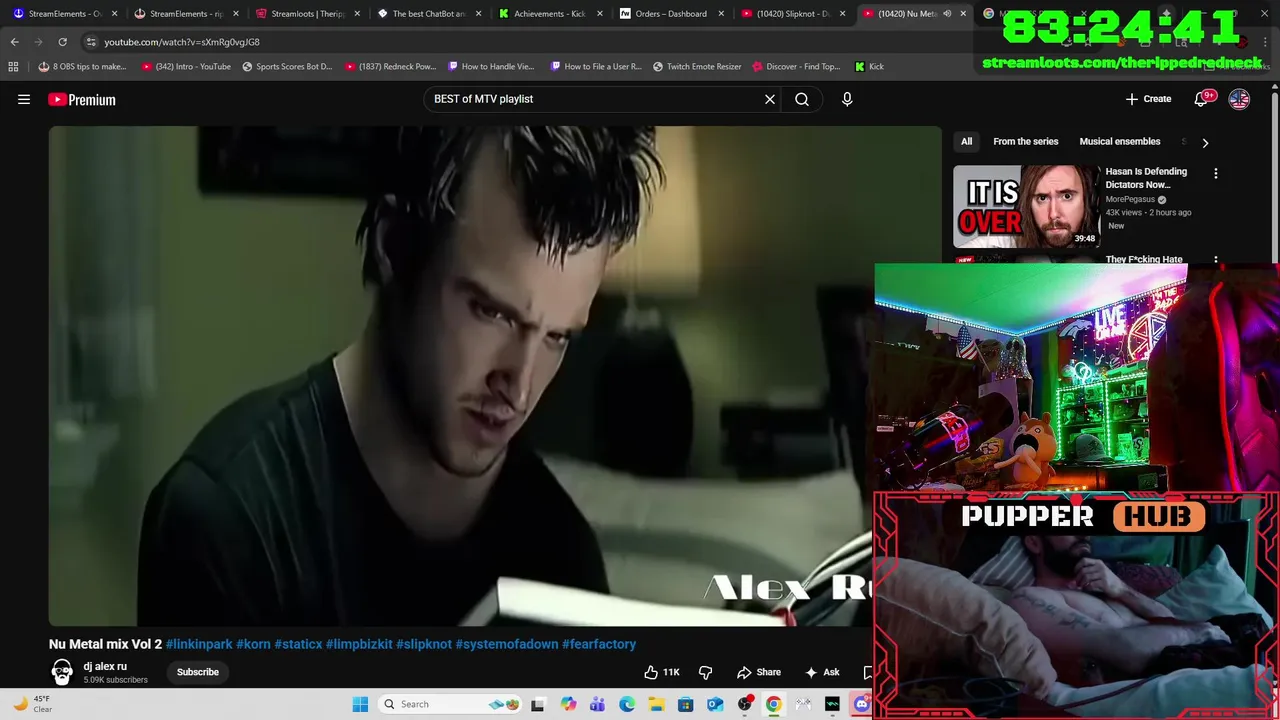1280x720 pixels.
Task: Dislike the video with thumbs down
Action: (705, 672)
